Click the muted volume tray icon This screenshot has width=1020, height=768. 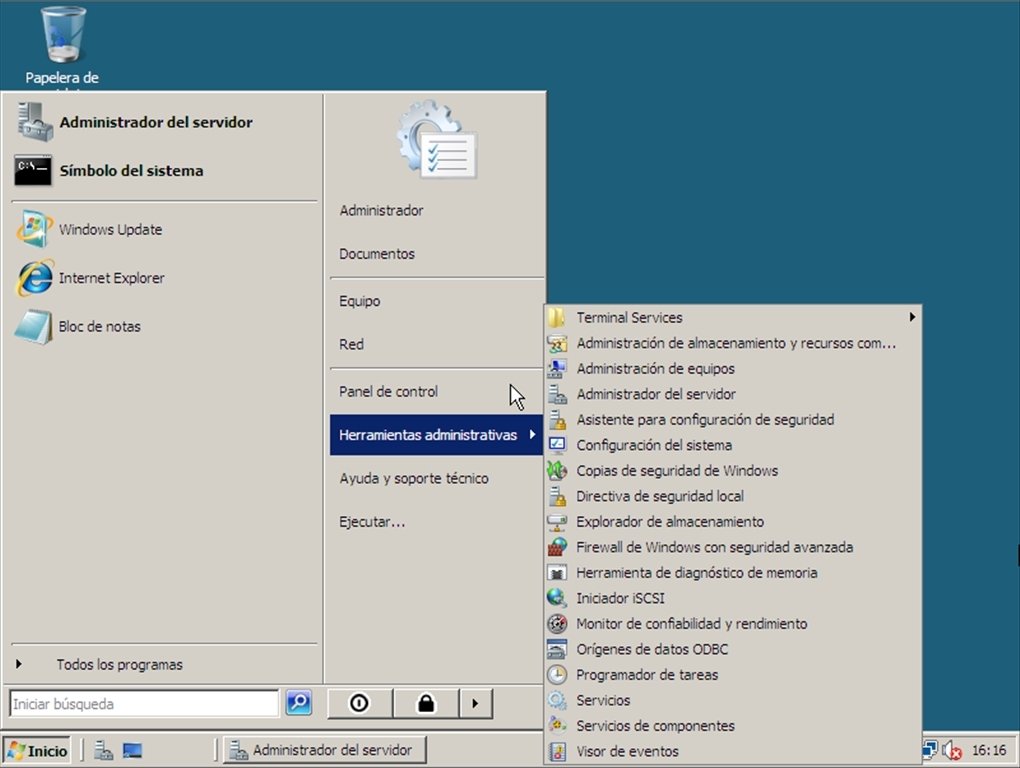point(952,751)
